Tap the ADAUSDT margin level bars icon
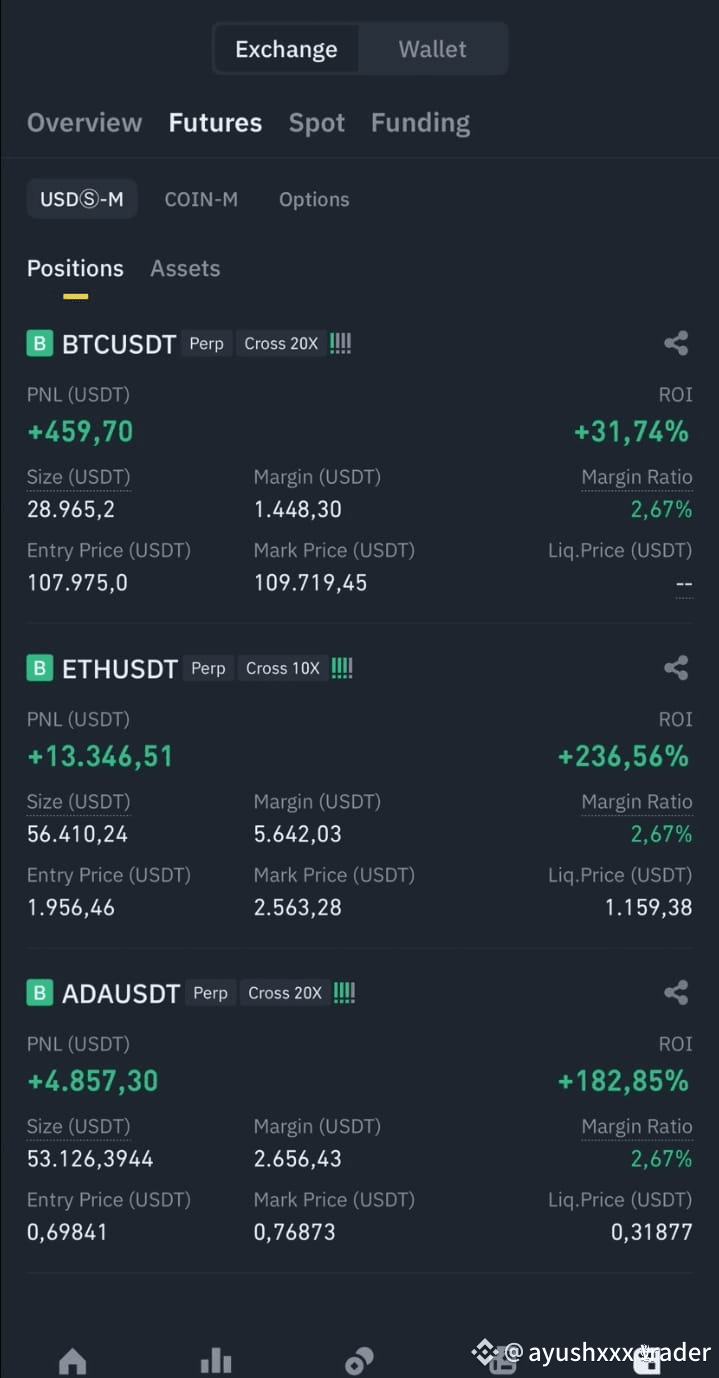Viewport: 719px width, 1378px height. click(x=344, y=992)
